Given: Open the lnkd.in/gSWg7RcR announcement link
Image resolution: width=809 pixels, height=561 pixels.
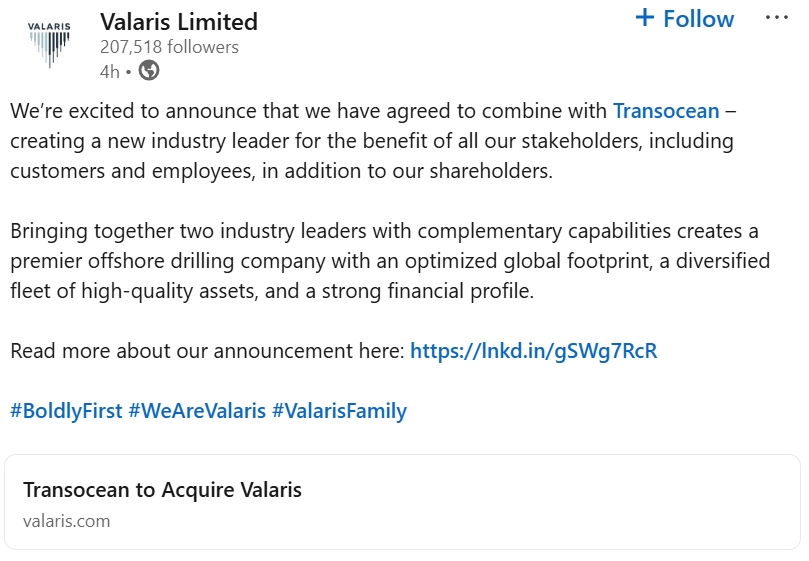Looking at the screenshot, I should pos(533,351).
